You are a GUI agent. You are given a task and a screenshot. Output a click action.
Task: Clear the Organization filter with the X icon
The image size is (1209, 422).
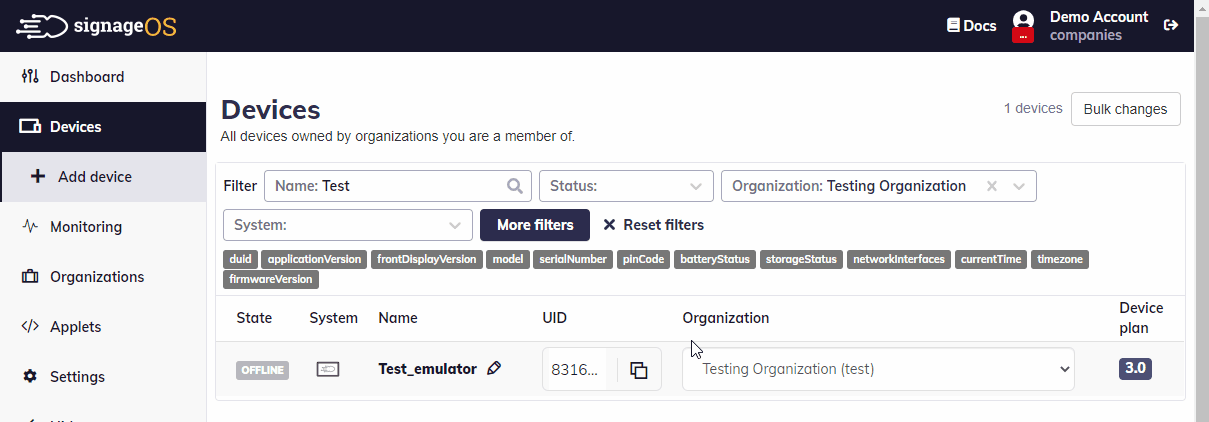[x=991, y=186]
